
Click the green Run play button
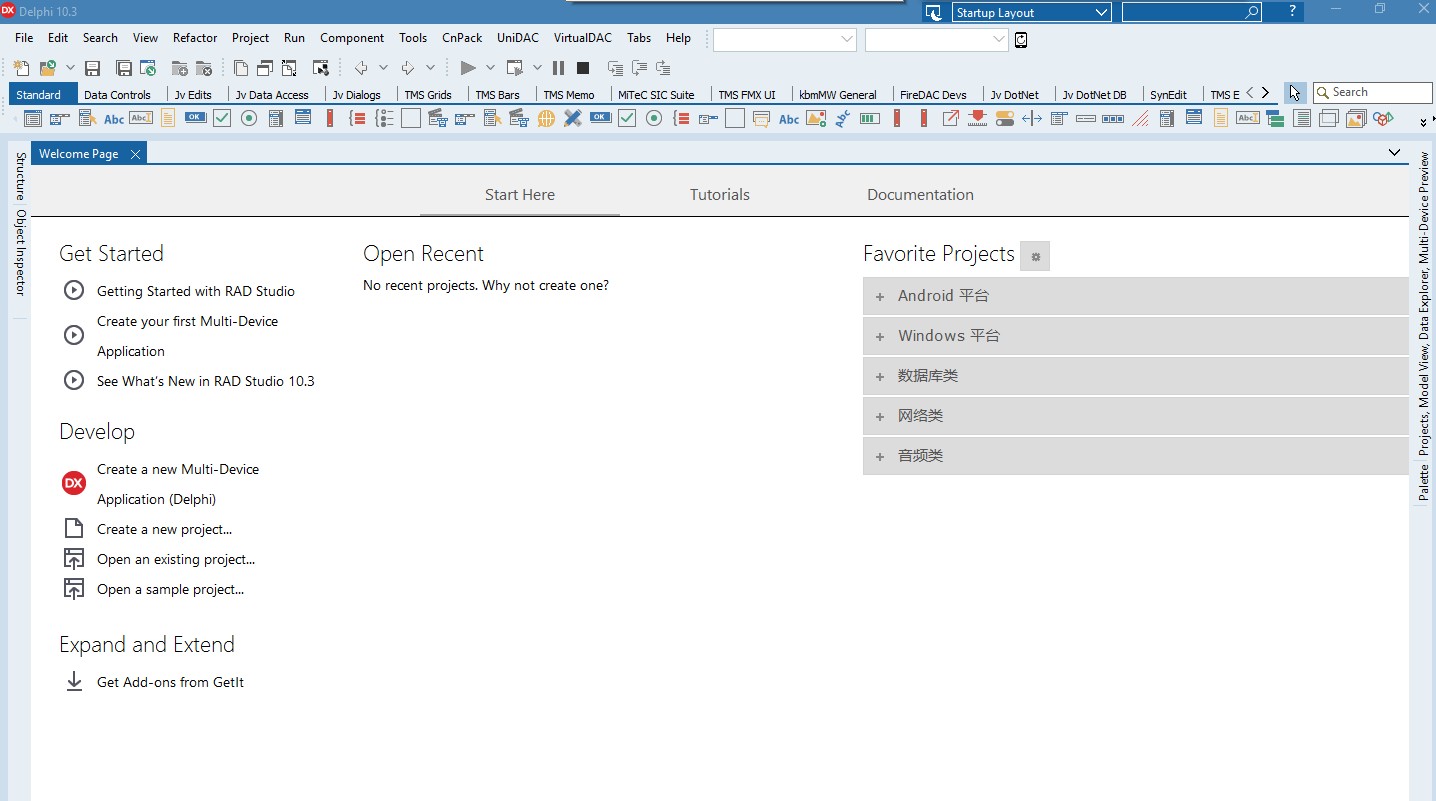pos(468,68)
